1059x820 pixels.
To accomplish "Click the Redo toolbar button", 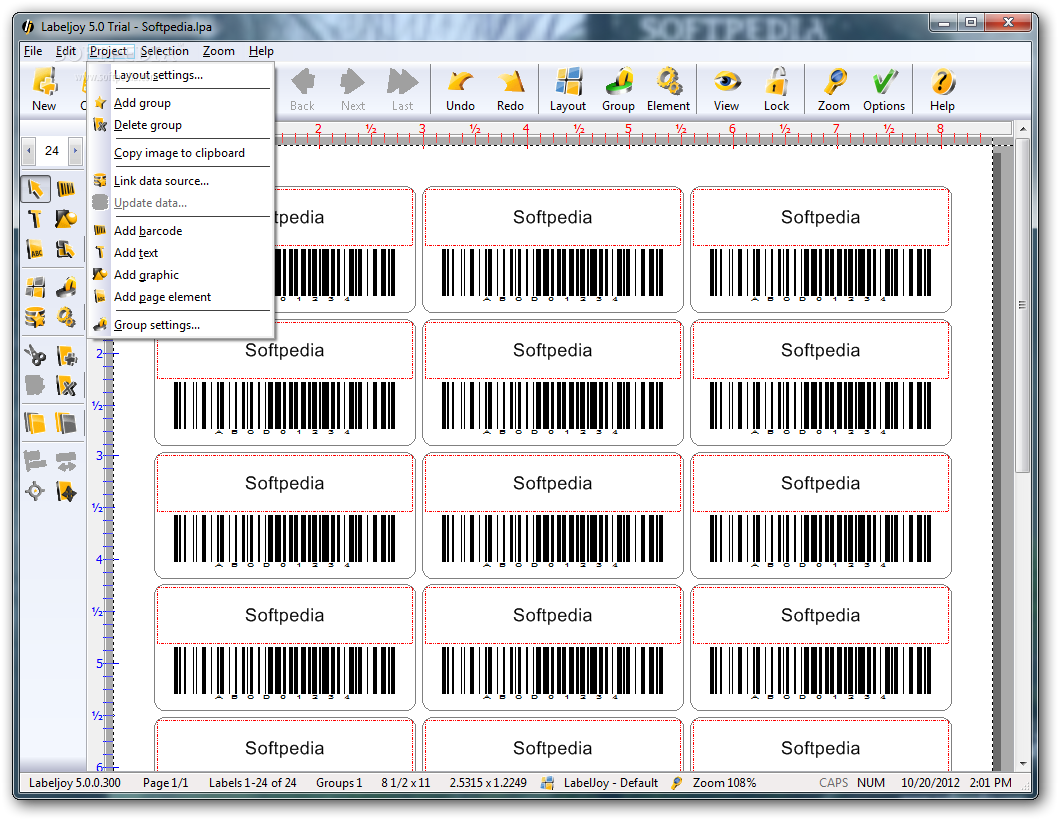I will tap(511, 89).
